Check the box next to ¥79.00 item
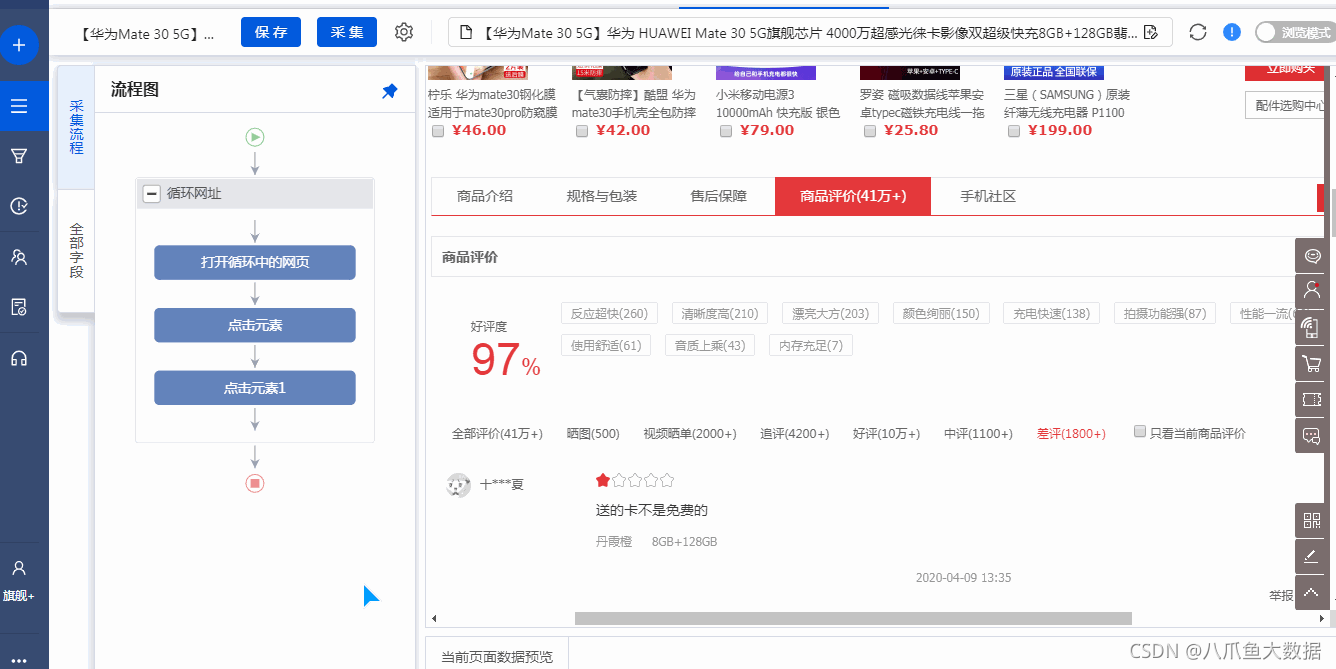The width and height of the screenshot is (1336, 669). 726,131
